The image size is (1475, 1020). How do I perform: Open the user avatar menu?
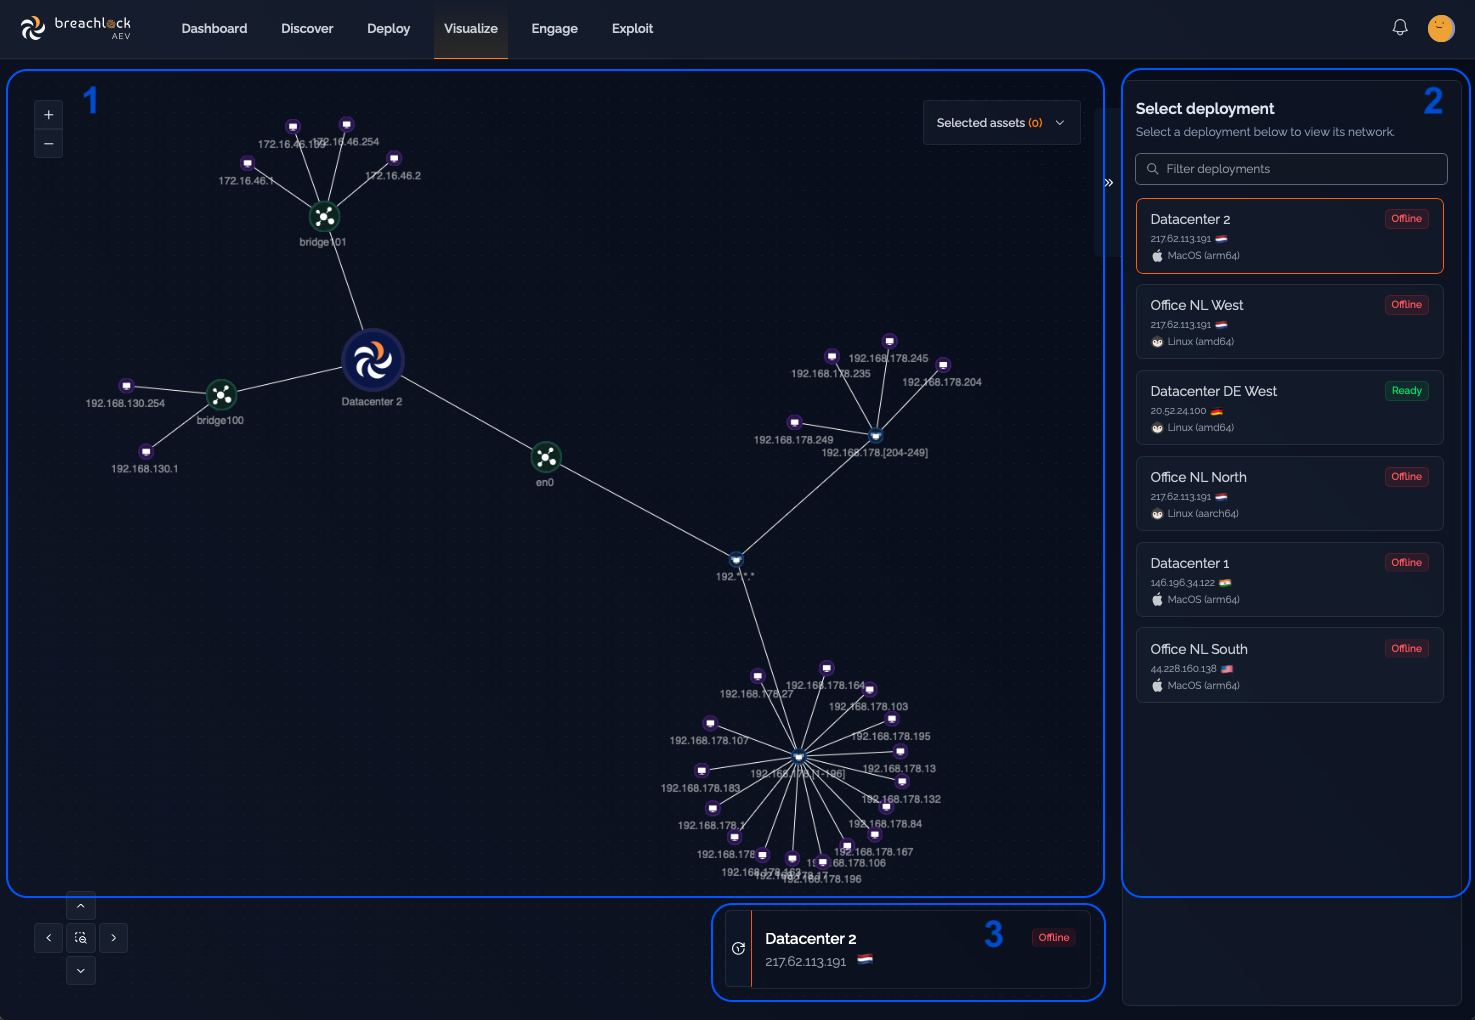[x=1441, y=28]
